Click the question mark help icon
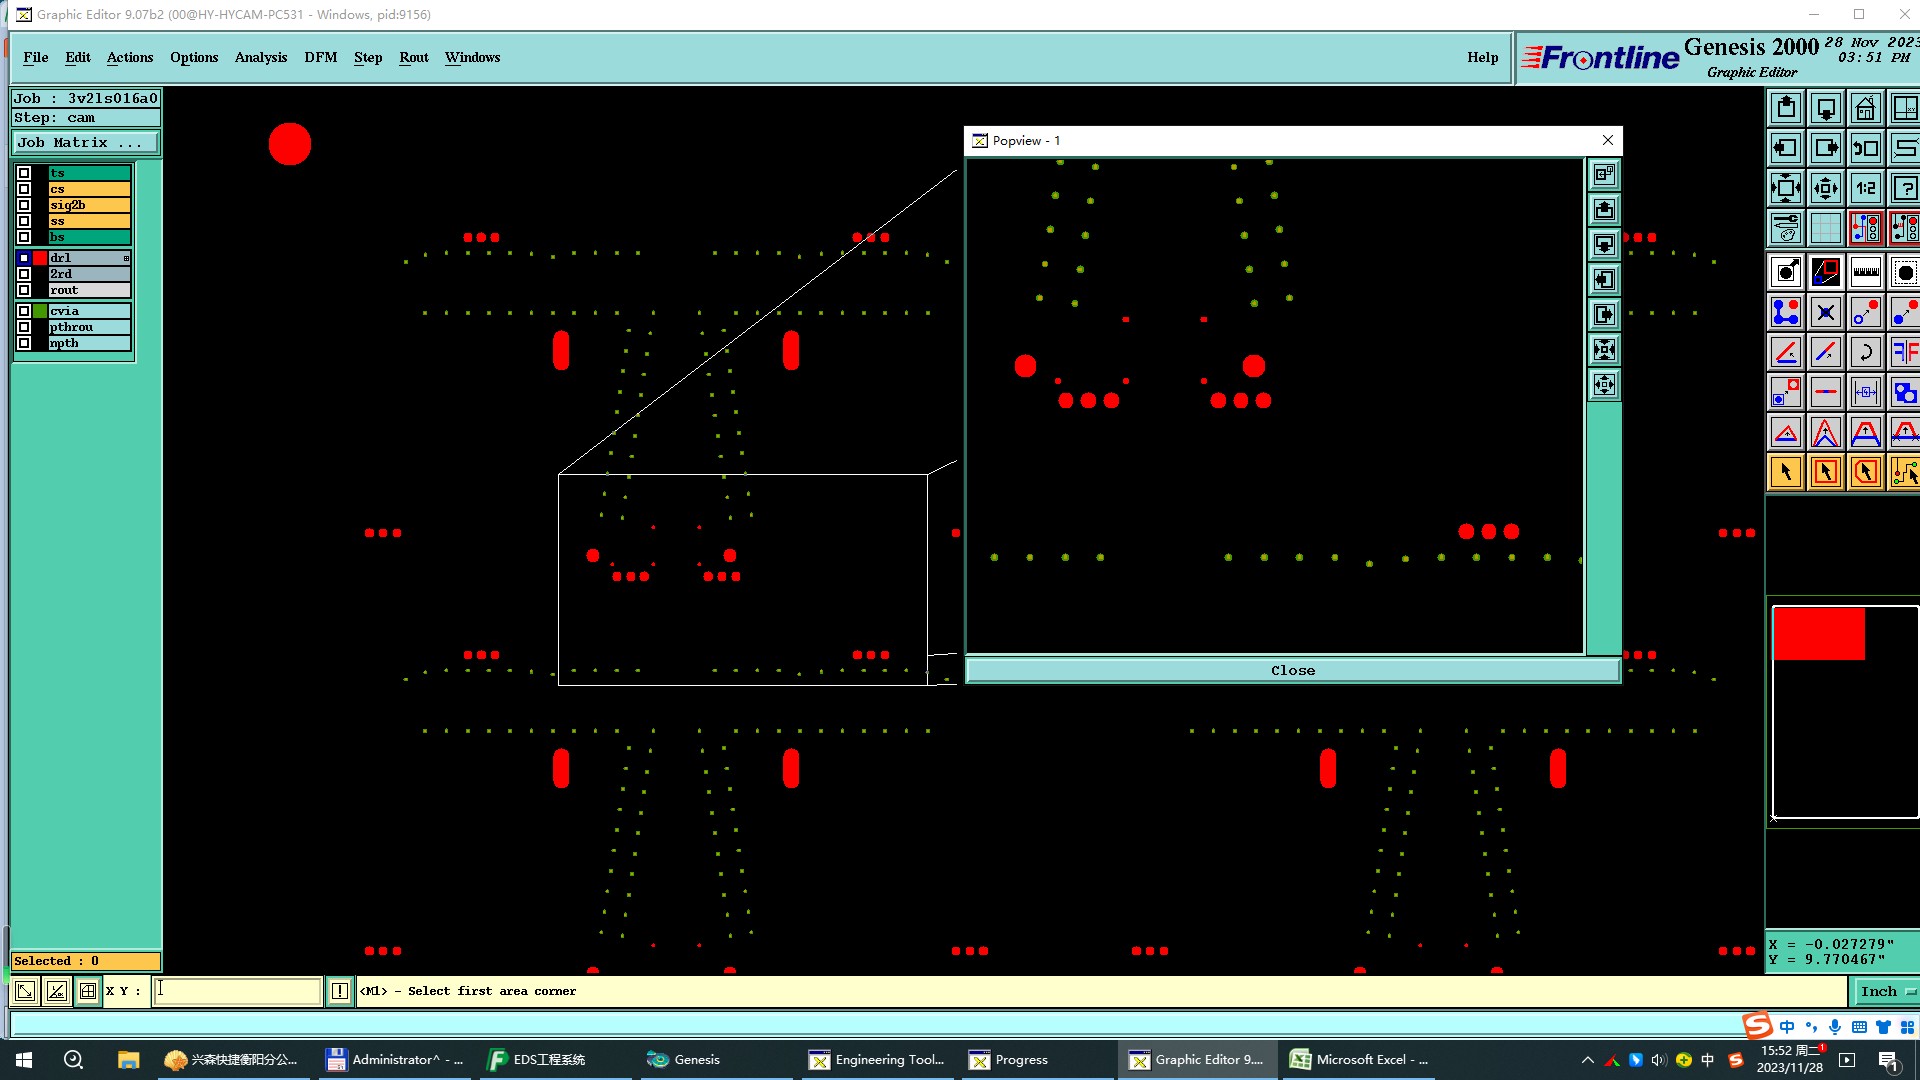 [x=1904, y=188]
